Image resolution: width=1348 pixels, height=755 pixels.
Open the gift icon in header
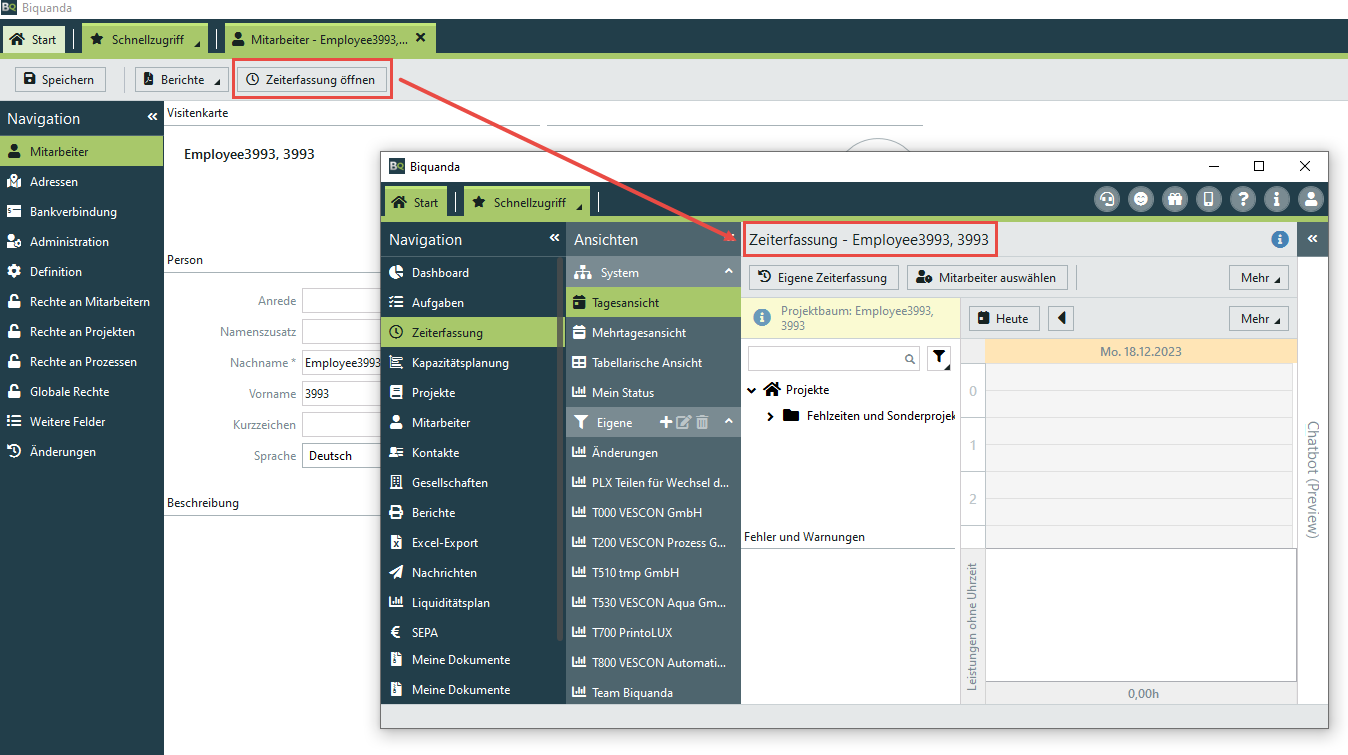[x=1175, y=199]
